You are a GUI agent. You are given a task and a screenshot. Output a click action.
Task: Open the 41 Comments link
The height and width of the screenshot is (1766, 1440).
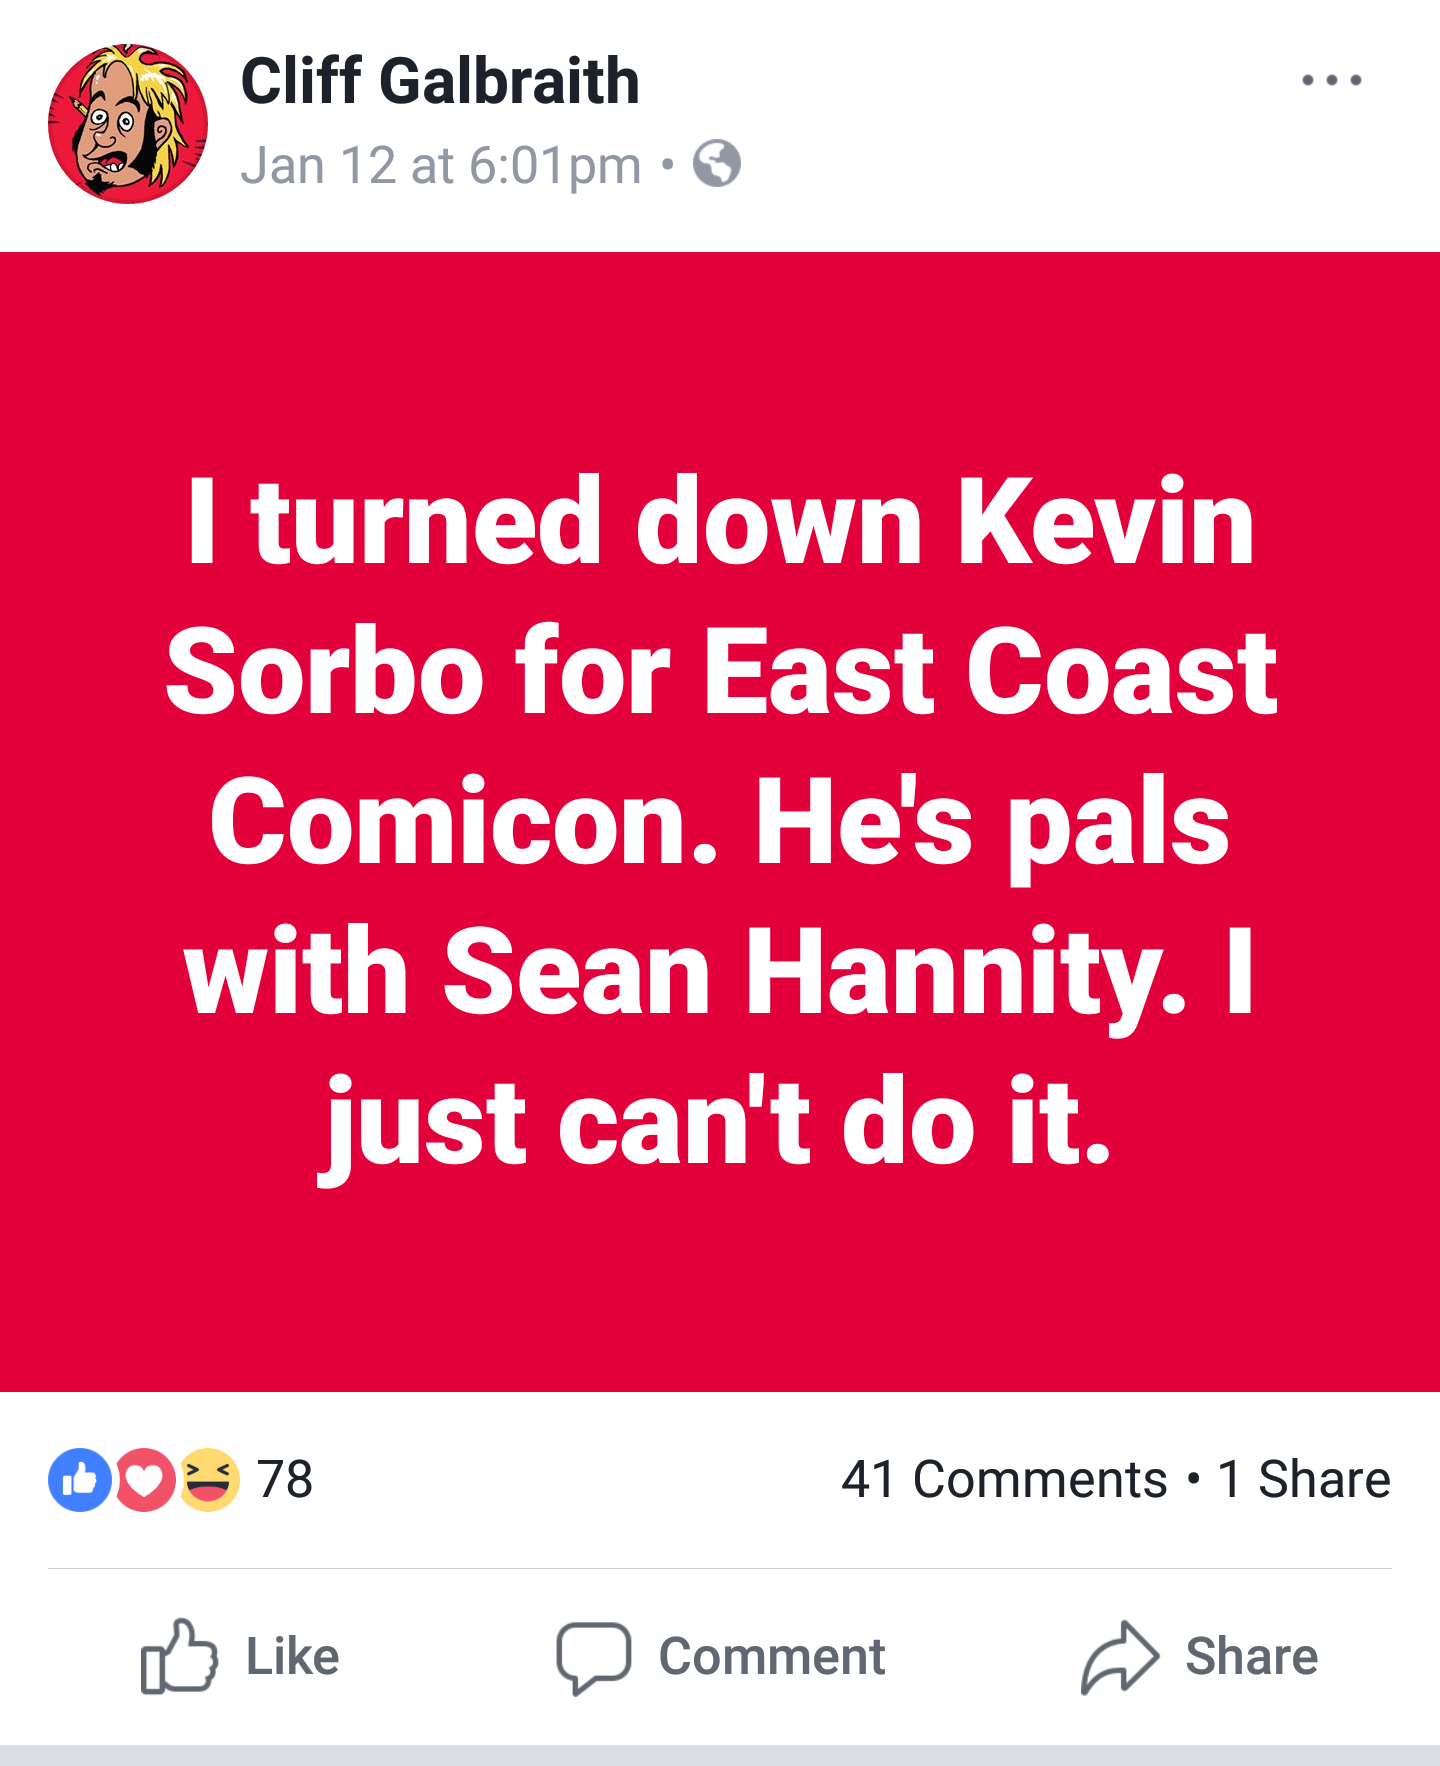1003,1479
